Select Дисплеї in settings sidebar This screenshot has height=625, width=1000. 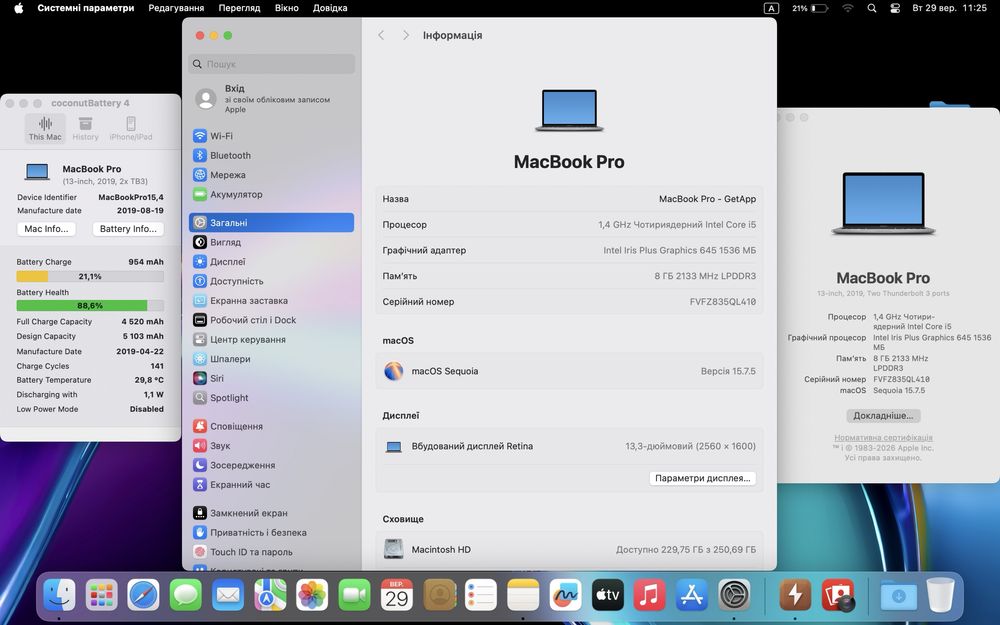(271, 261)
